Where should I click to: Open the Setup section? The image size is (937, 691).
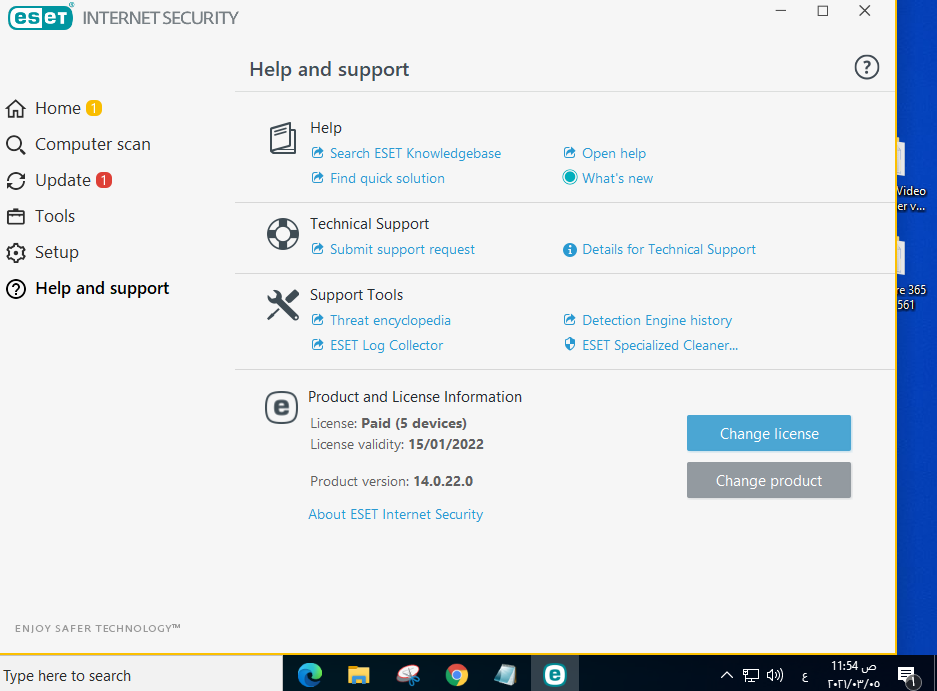pos(57,252)
